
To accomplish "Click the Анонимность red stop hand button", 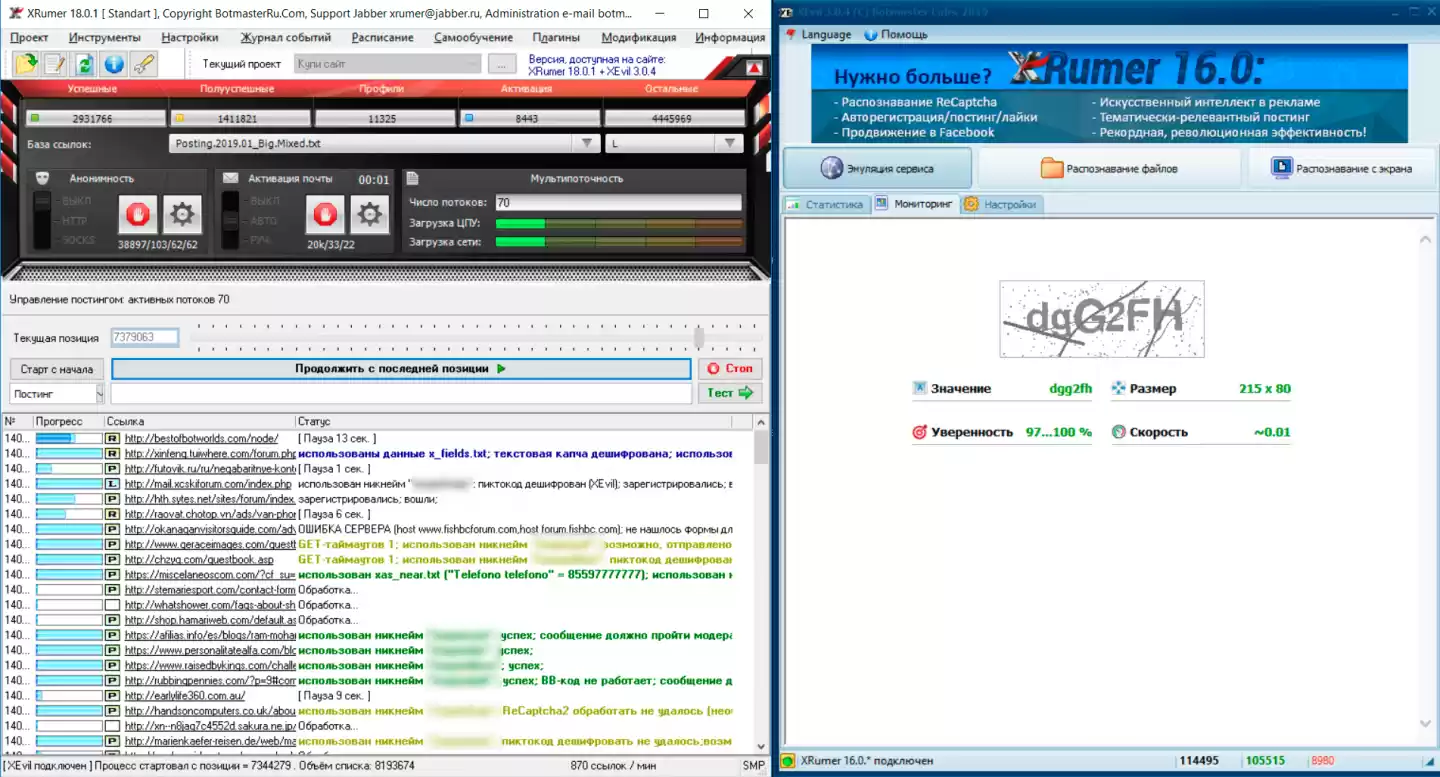I will coord(138,214).
